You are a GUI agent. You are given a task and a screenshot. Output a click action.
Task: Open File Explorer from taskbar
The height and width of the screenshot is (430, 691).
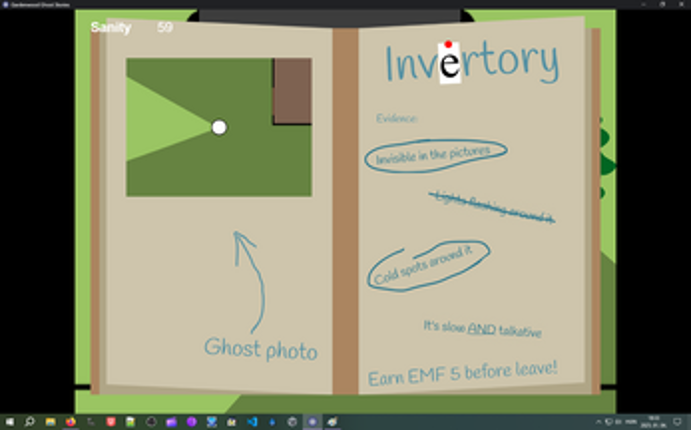point(50,422)
